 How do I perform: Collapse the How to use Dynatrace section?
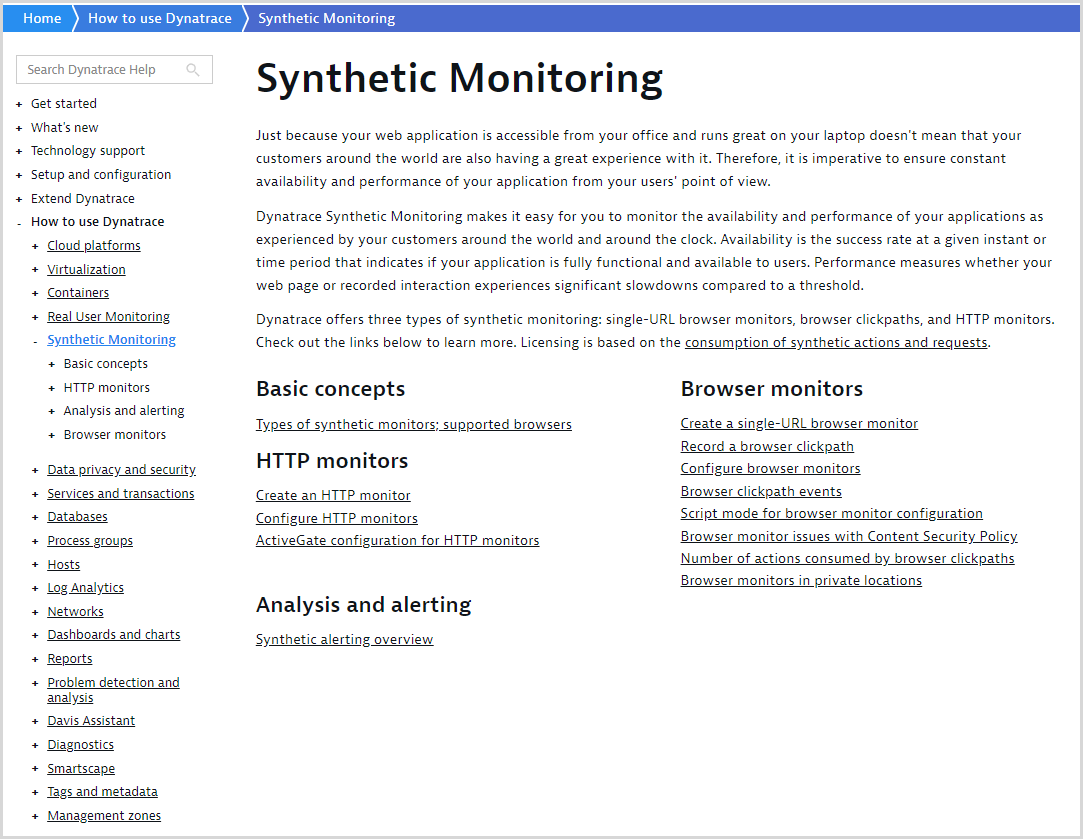tap(19, 223)
